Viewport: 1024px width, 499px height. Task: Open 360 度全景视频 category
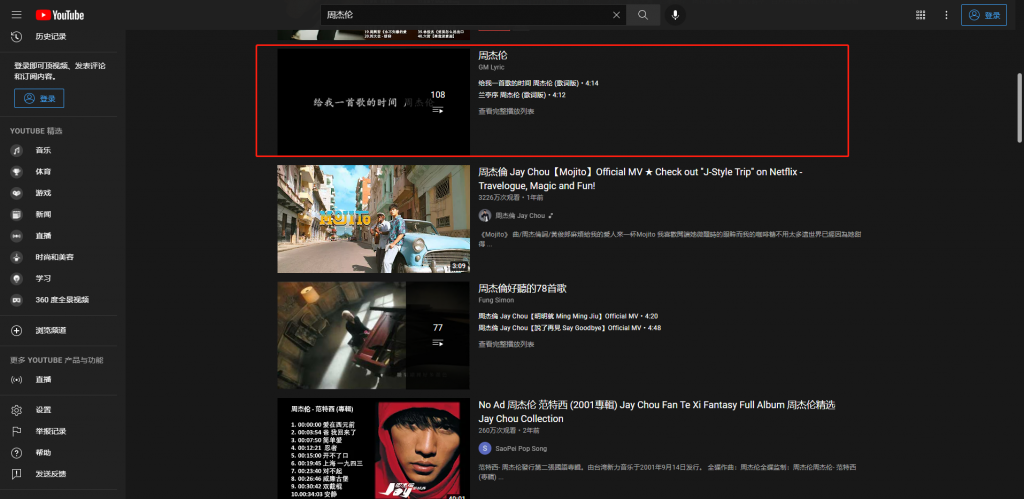pyautogui.click(x=63, y=300)
